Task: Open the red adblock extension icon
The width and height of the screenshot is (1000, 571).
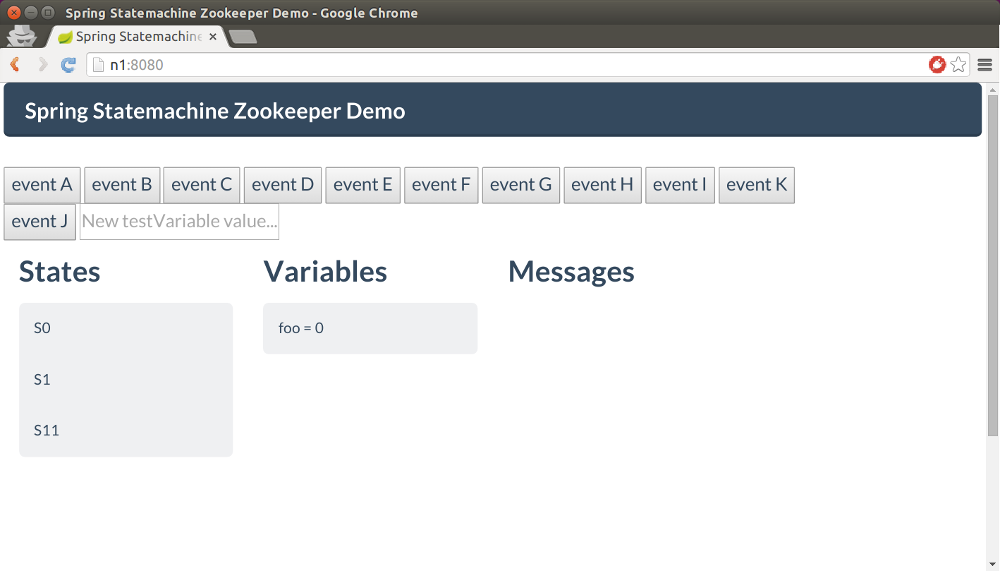Action: click(x=937, y=64)
